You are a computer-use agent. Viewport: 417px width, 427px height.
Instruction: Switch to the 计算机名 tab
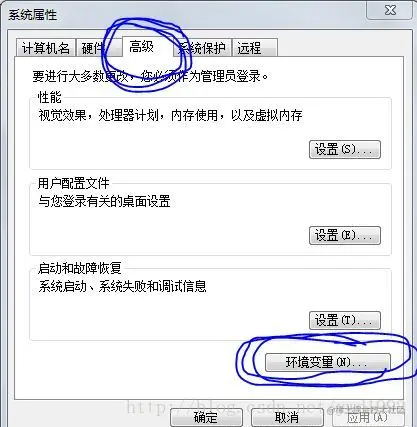point(46,48)
